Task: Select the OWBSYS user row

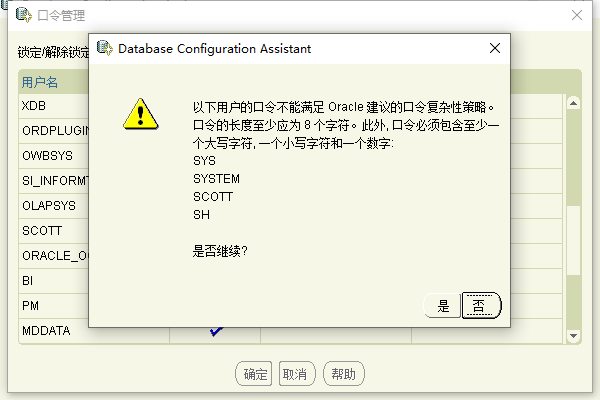Action: pos(54,156)
